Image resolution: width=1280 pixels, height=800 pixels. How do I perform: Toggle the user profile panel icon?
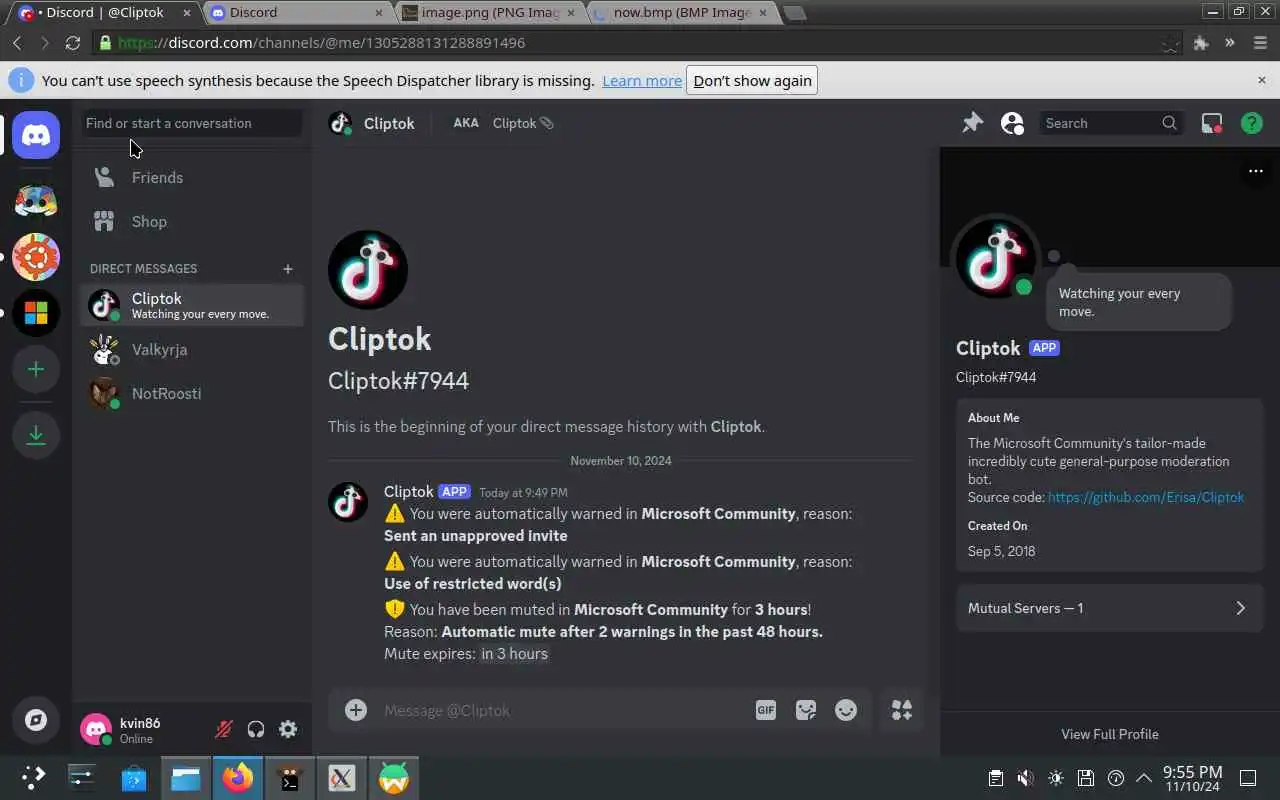1012,123
